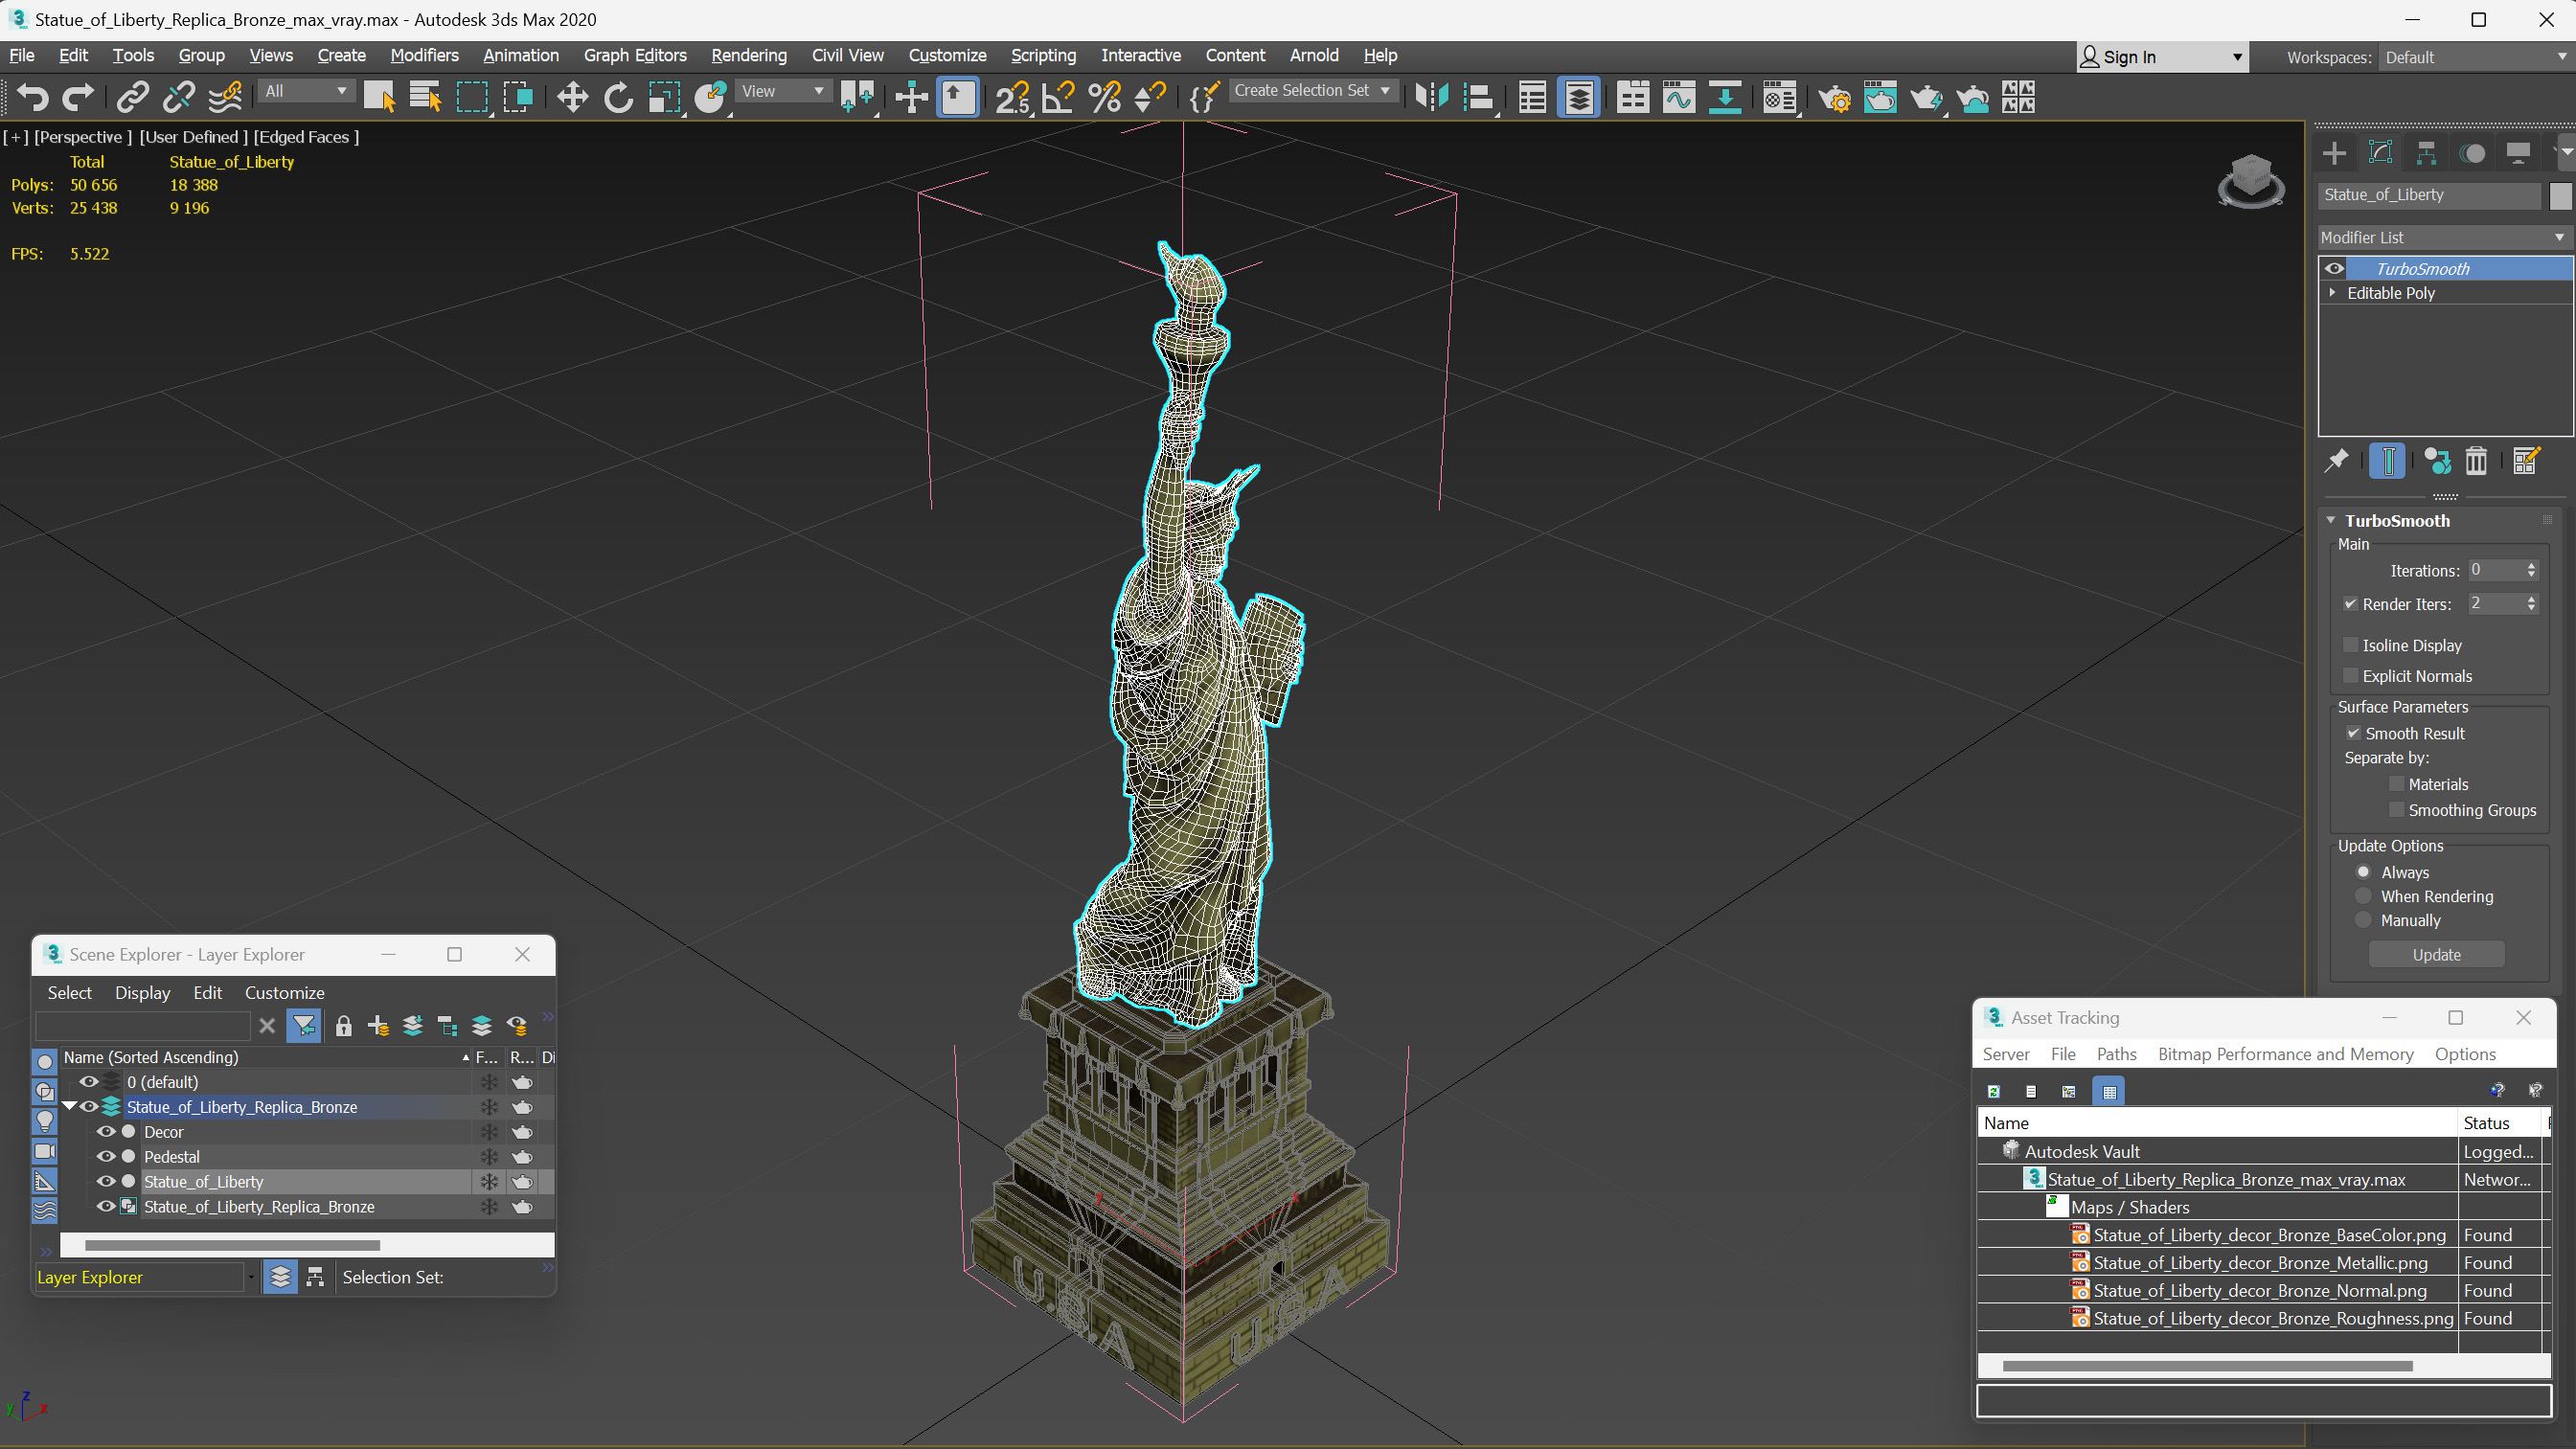Viewport: 2576px width, 1449px height.
Task: Open the Hierarchy command panel tab
Action: click(2426, 153)
